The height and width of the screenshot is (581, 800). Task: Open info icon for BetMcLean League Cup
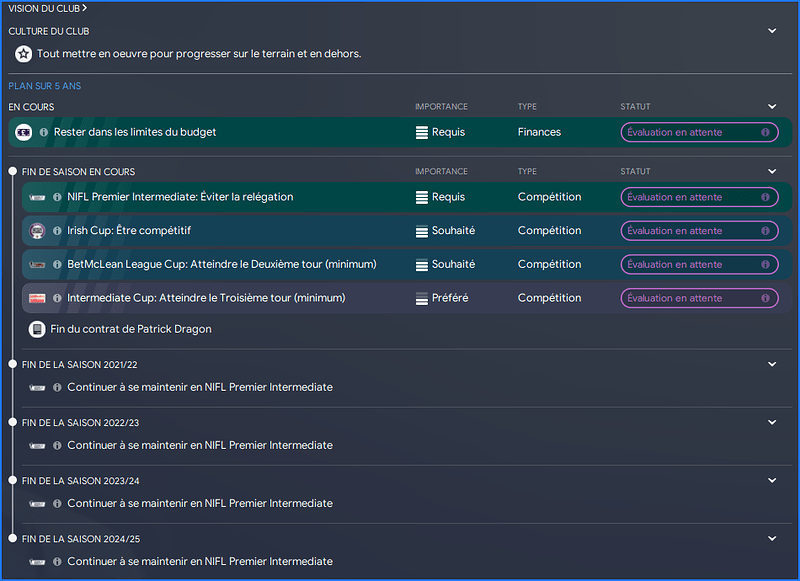click(57, 264)
